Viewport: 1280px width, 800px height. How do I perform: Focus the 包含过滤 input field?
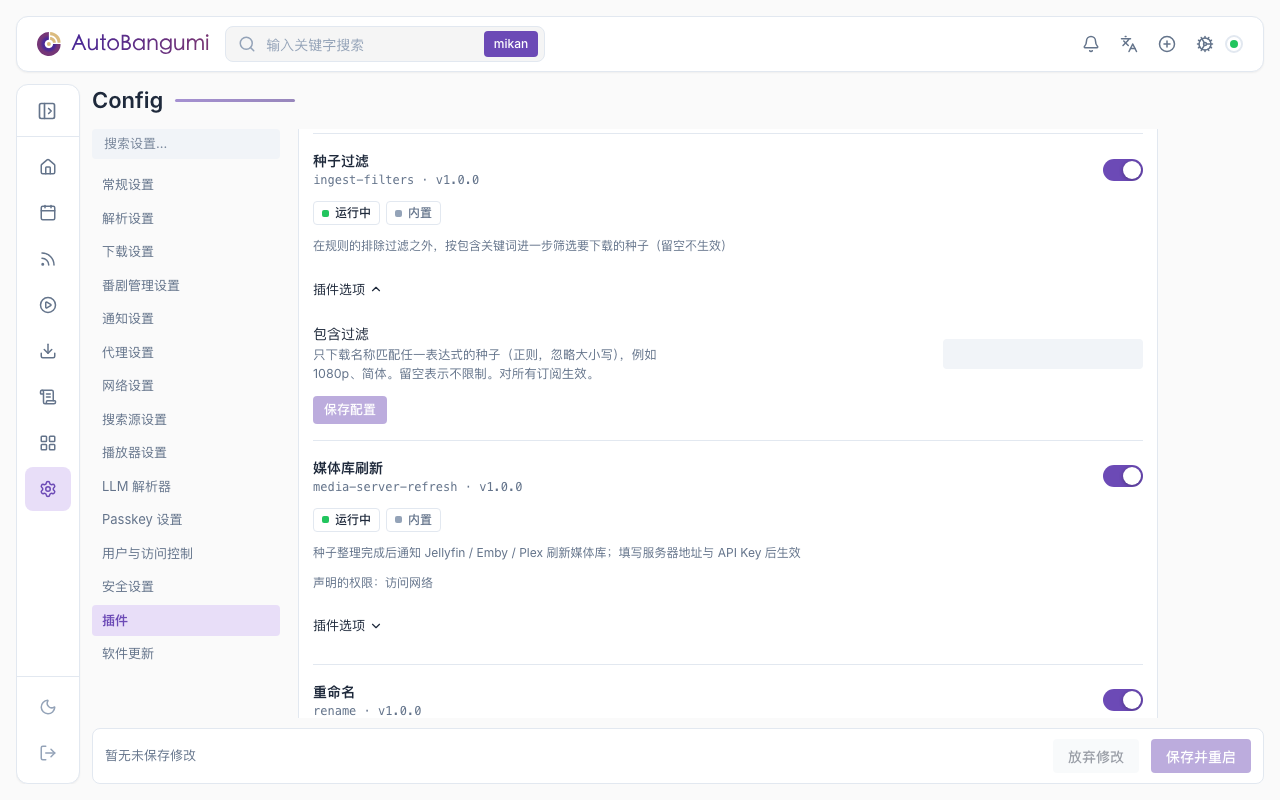point(1043,354)
